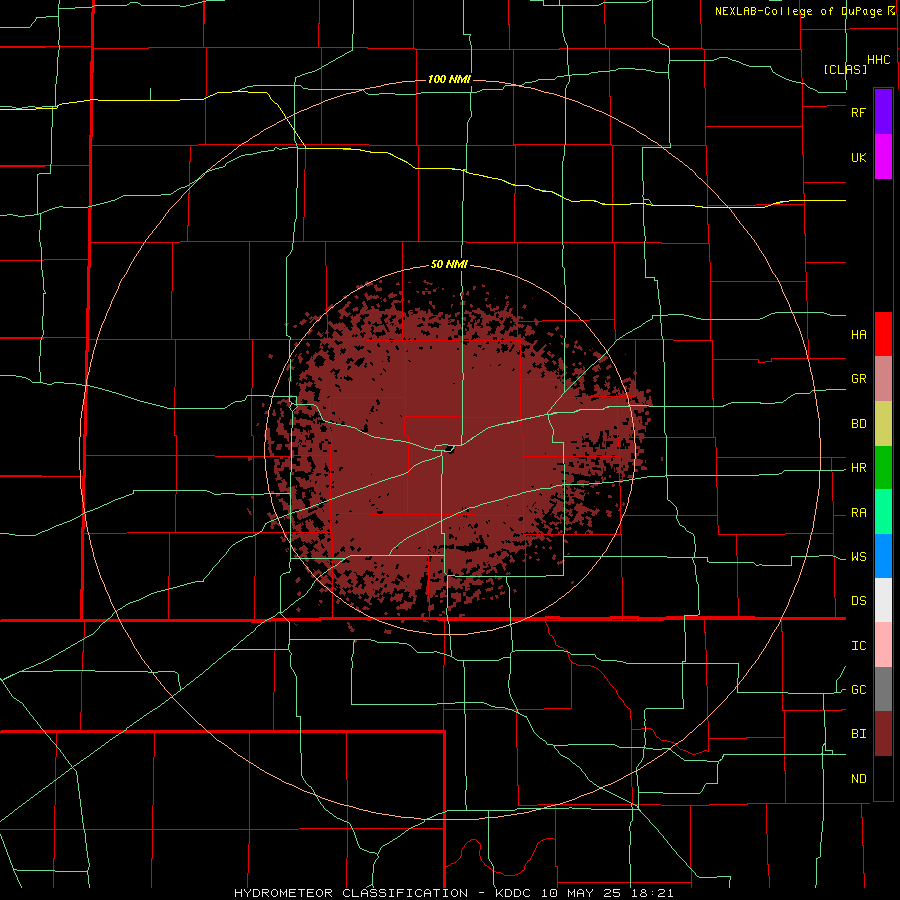Click the DS white legend swatch

pos(883,600)
